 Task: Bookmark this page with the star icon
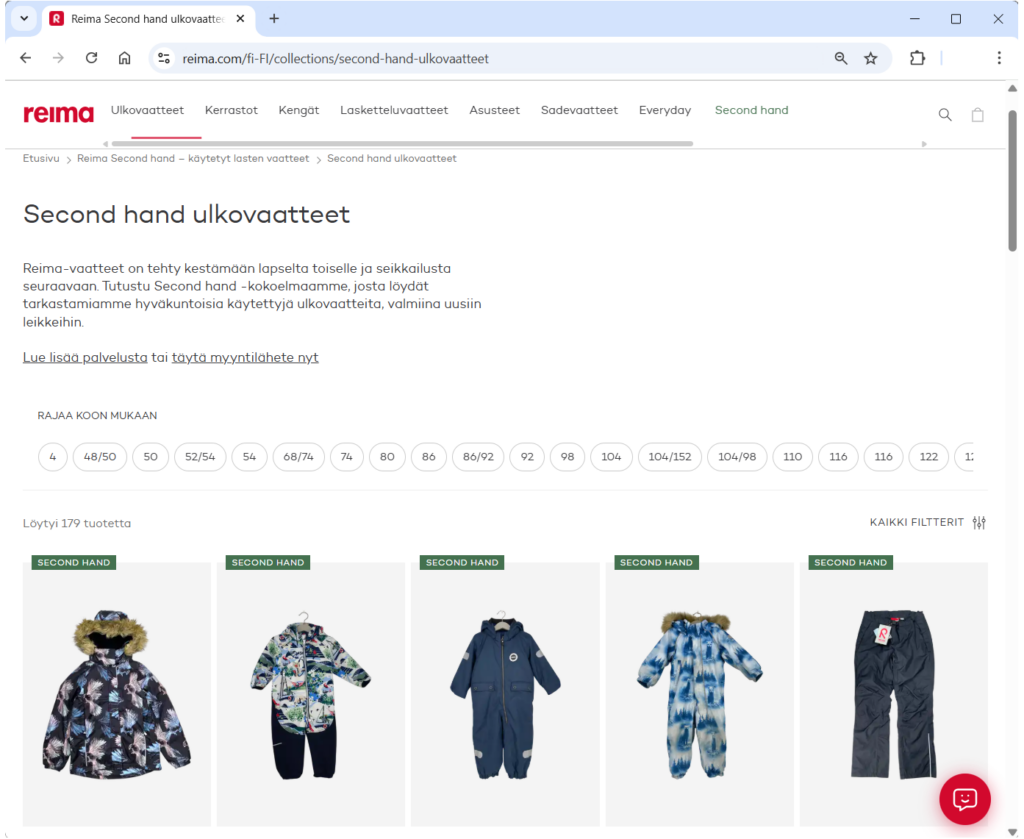click(x=870, y=58)
